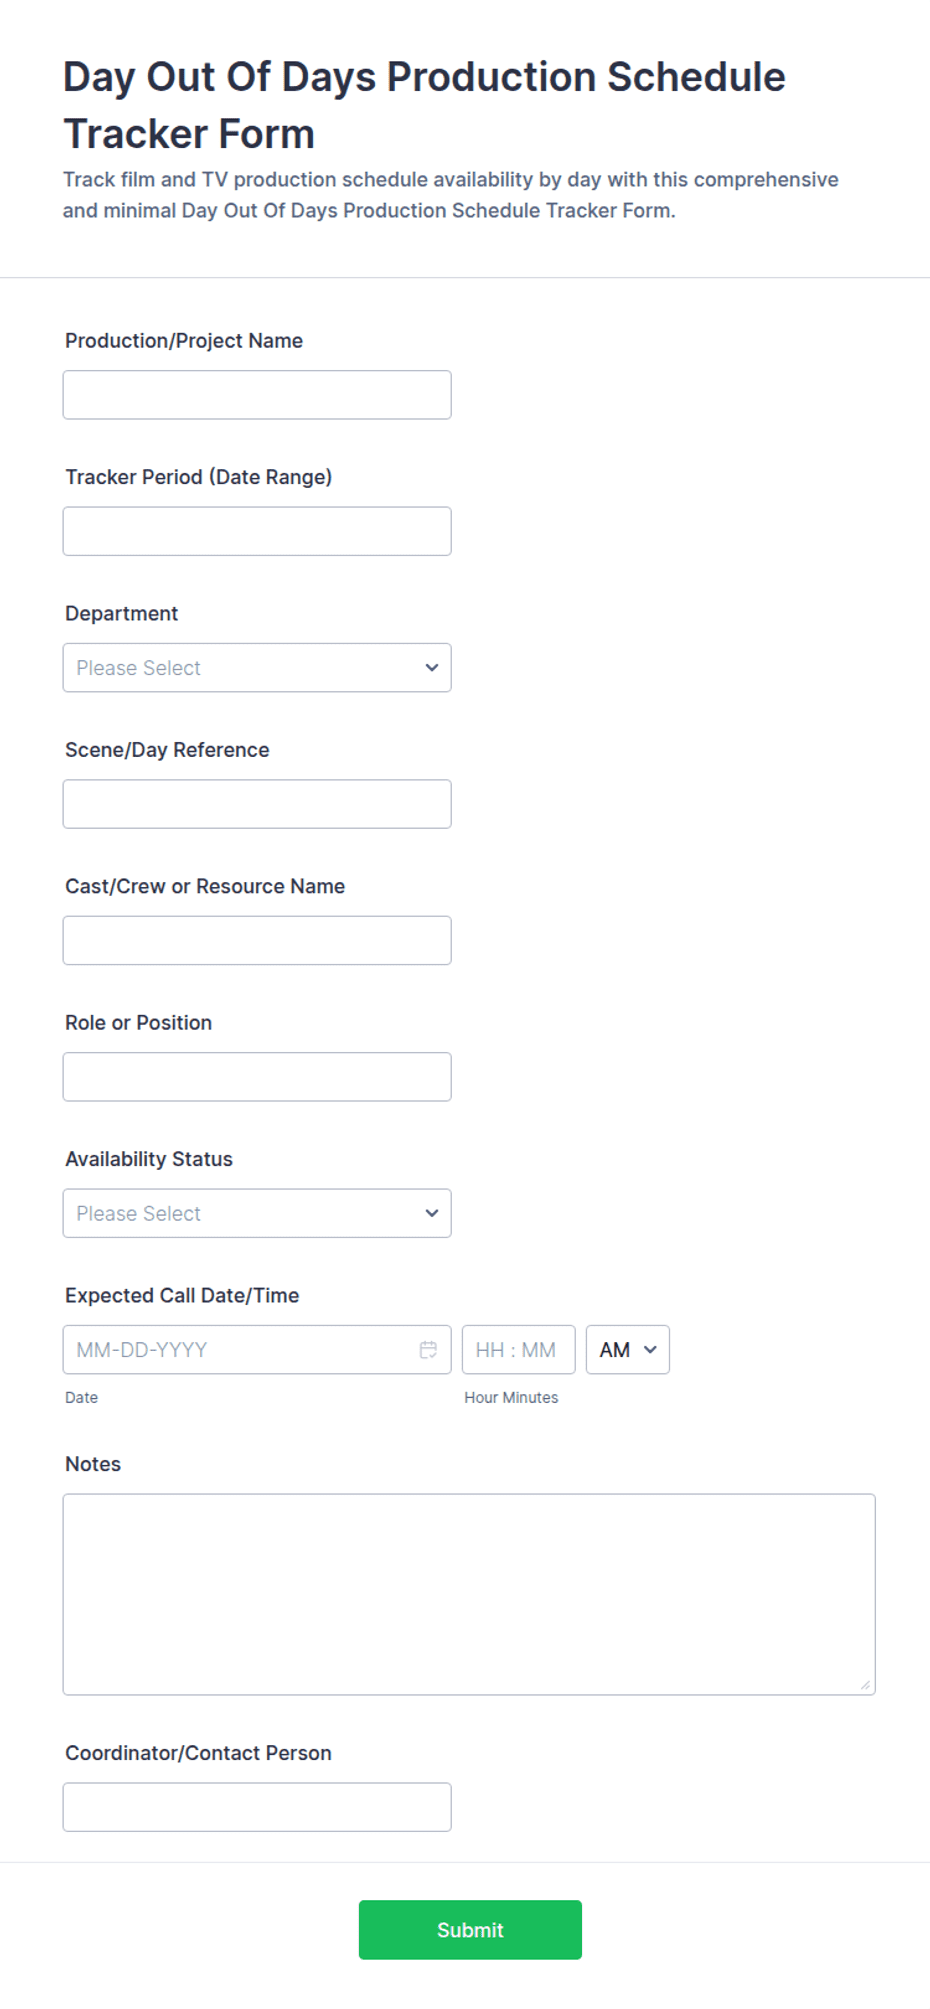Click inside the Notes text area

coord(469,1594)
